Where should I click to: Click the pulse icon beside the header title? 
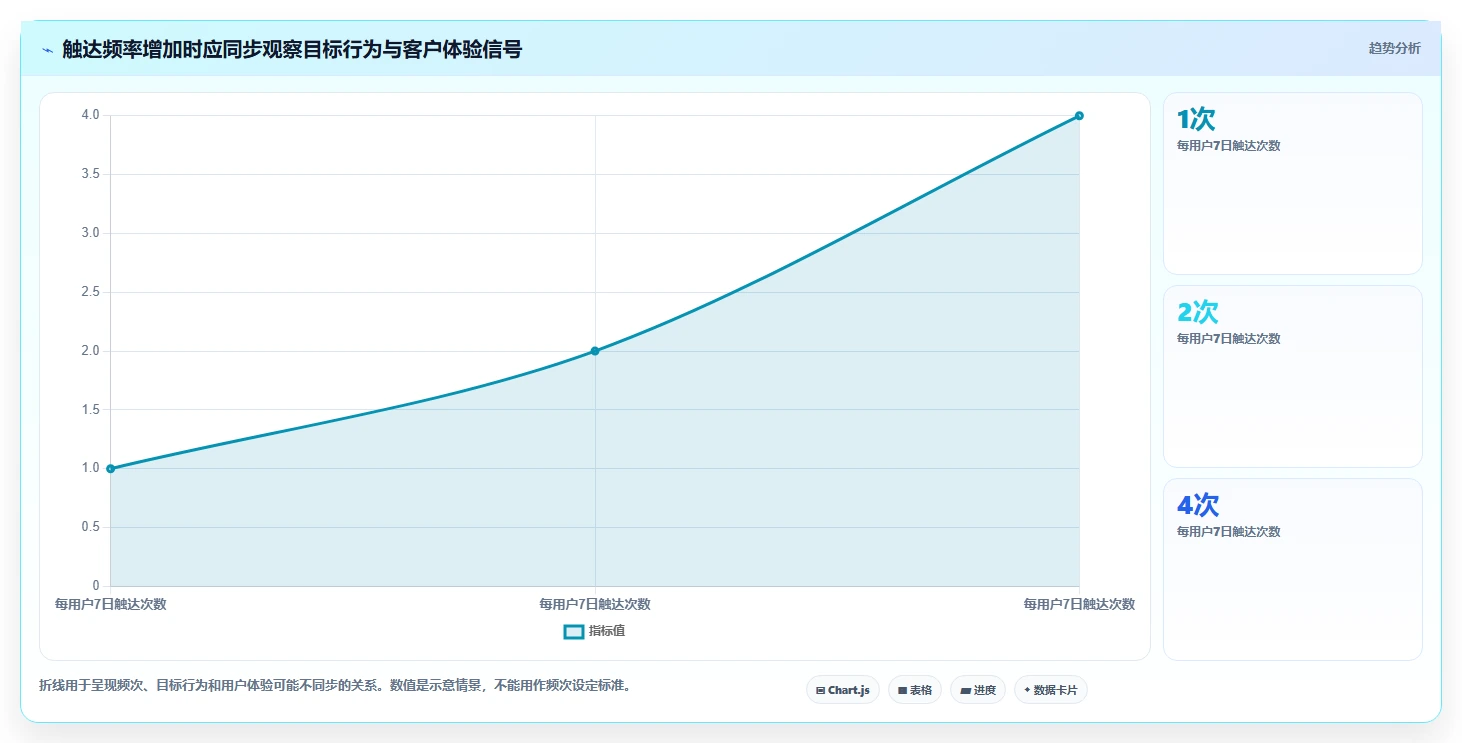pos(47,50)
